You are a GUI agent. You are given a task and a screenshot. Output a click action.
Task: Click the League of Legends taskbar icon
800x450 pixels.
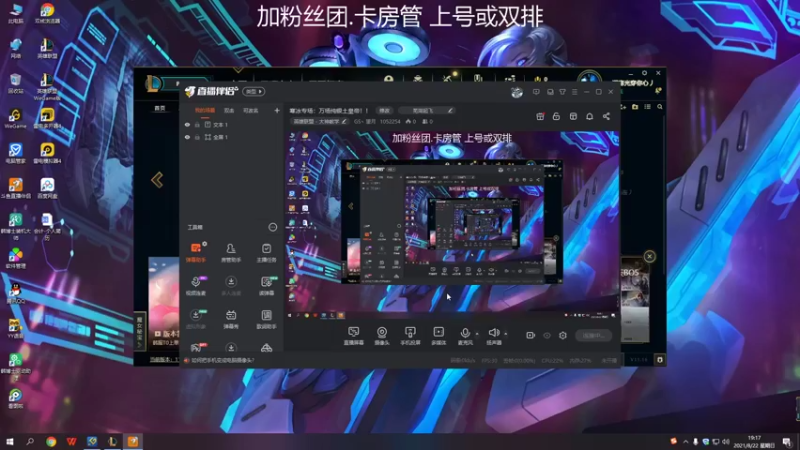pyautogui.click(x=113, y=442)
